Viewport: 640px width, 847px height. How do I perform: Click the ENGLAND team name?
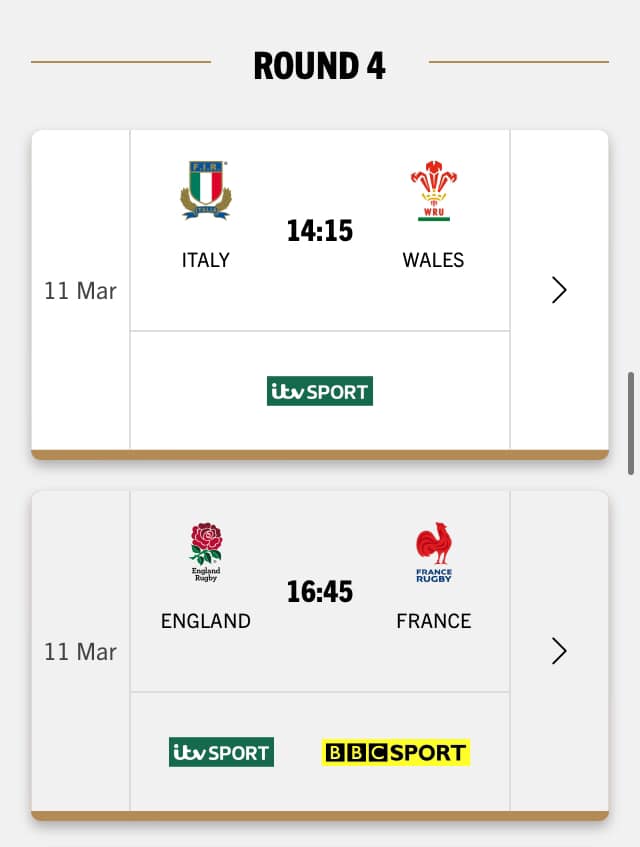pyautogui.click(x=206, y=621)
